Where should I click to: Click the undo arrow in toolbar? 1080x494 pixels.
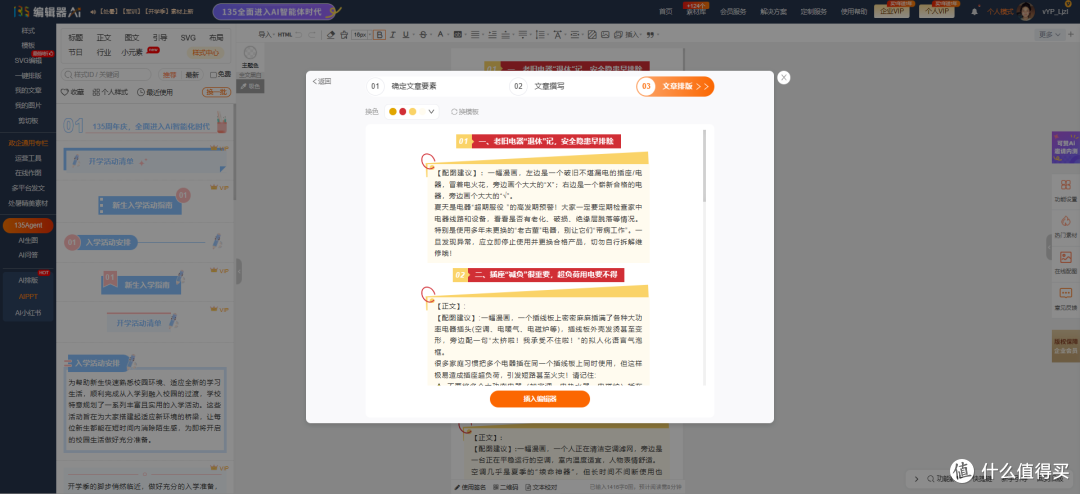(x=299, y=34)
